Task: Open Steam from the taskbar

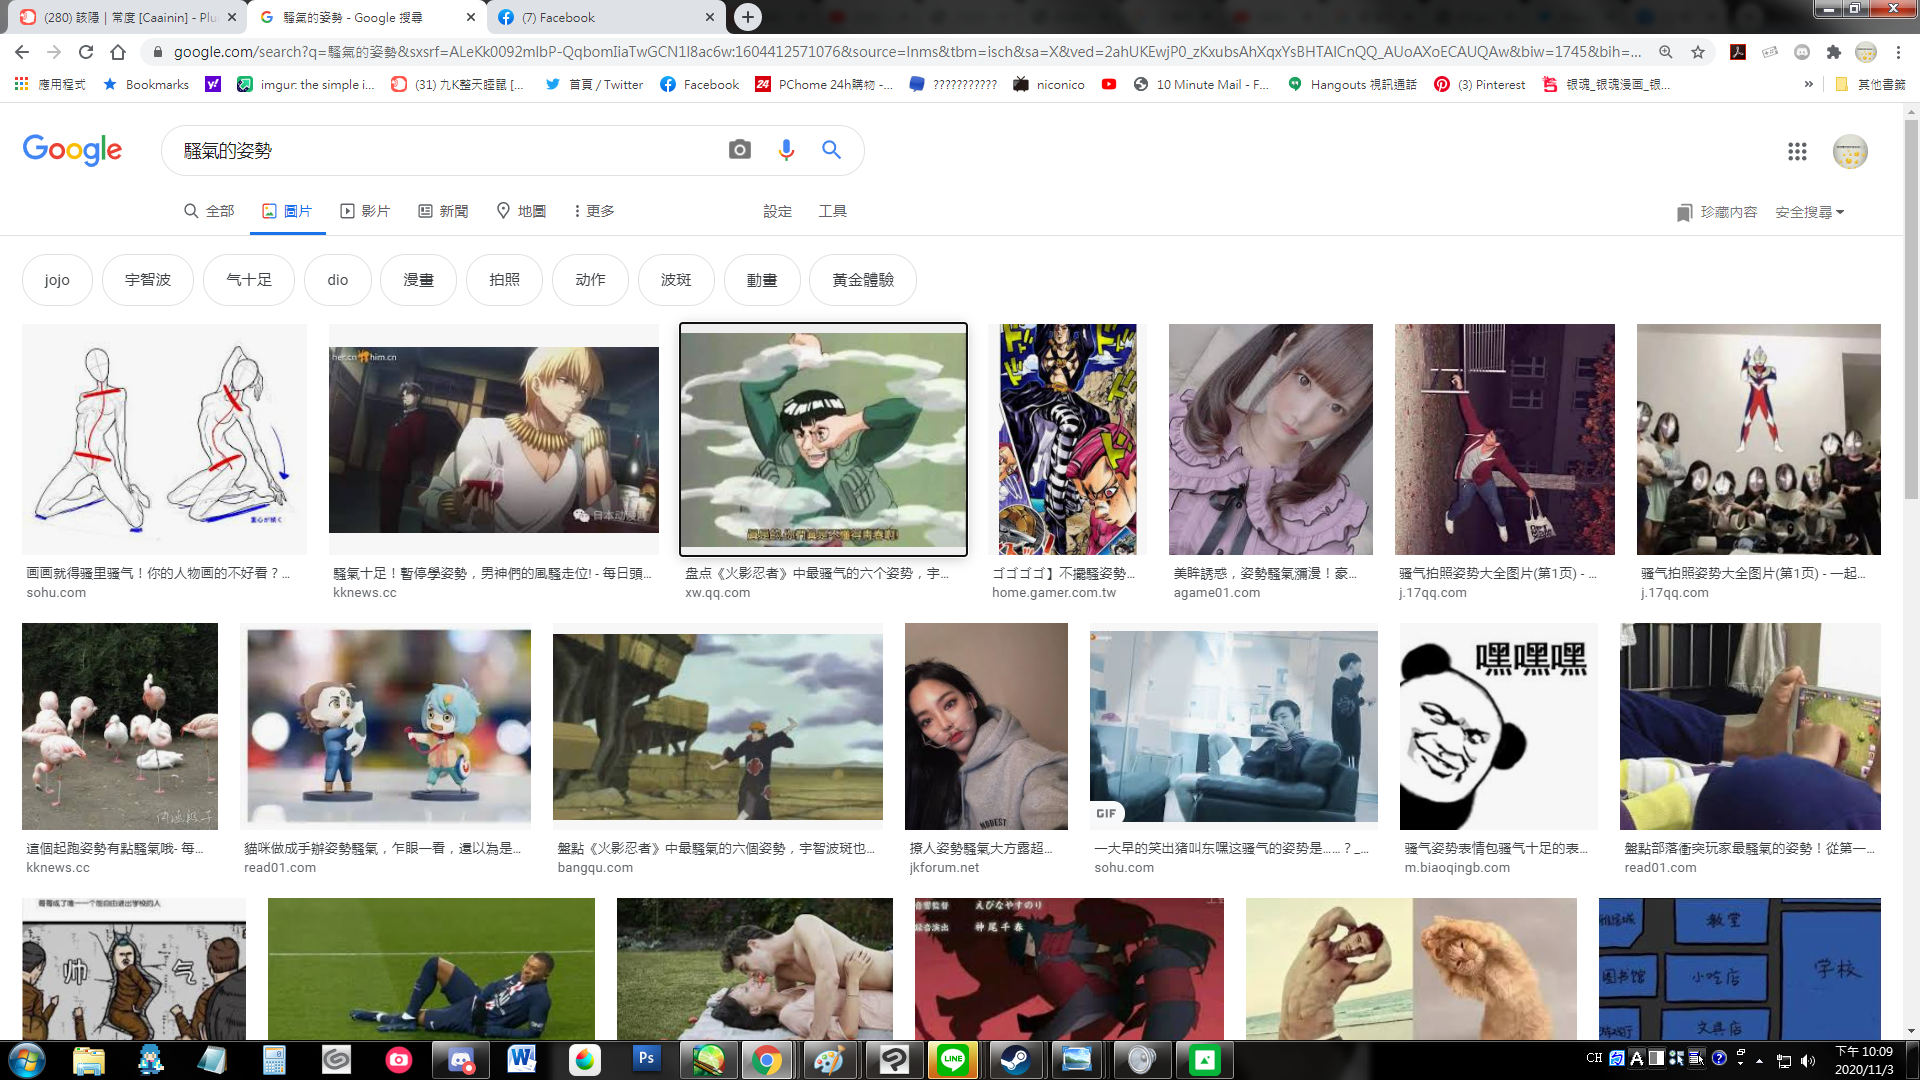Action: 1015,1060
